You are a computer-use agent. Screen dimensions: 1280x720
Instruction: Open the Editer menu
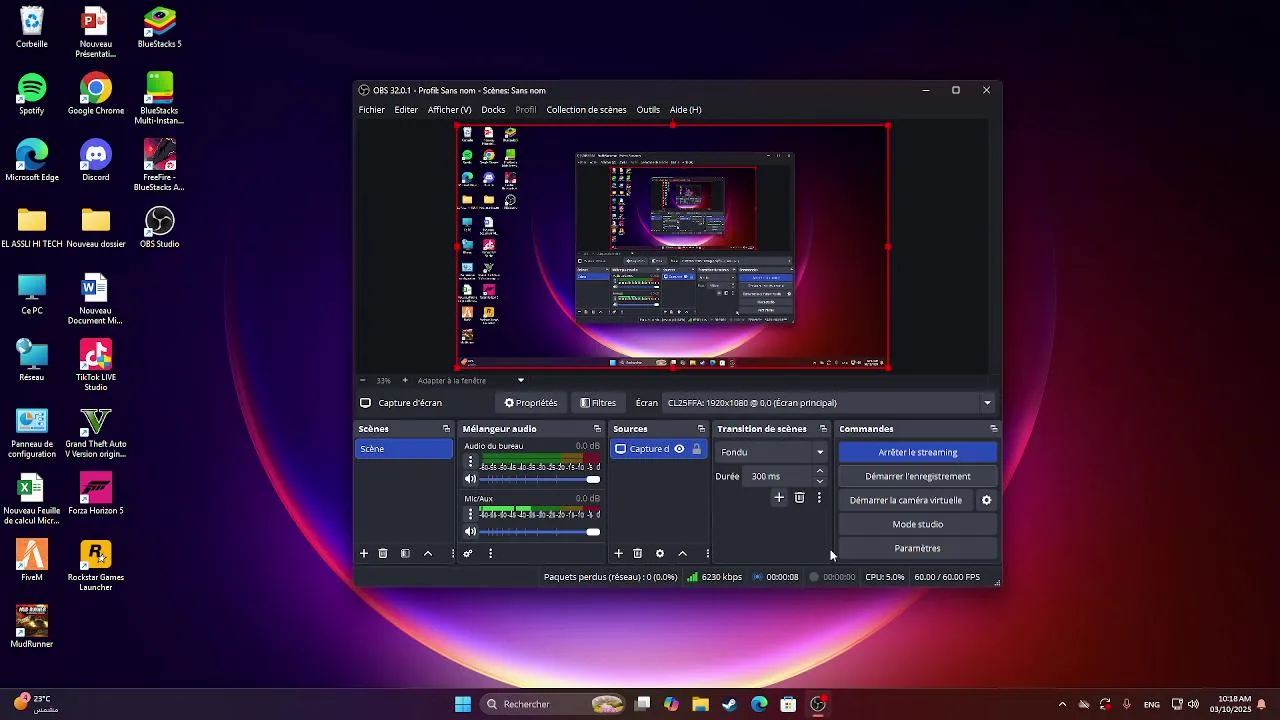(406, 110)
